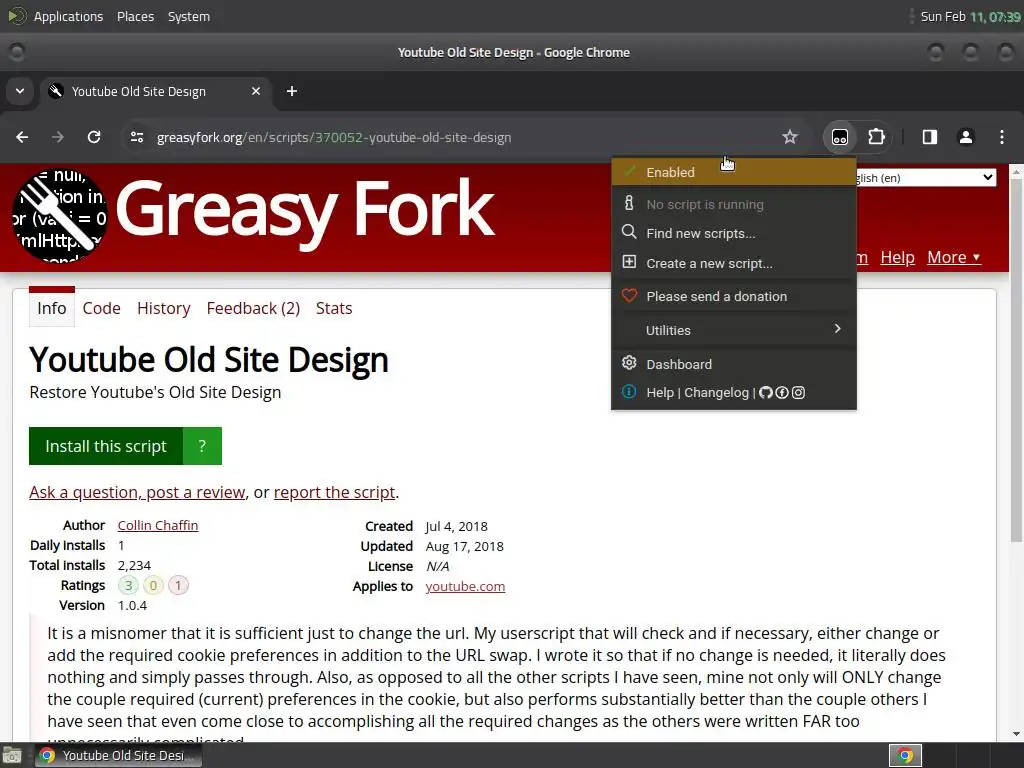This screenshot has height=768, width=1024.
Task: Open the Chrome extensions puzzle icon
Action: (x=876, y=137)
